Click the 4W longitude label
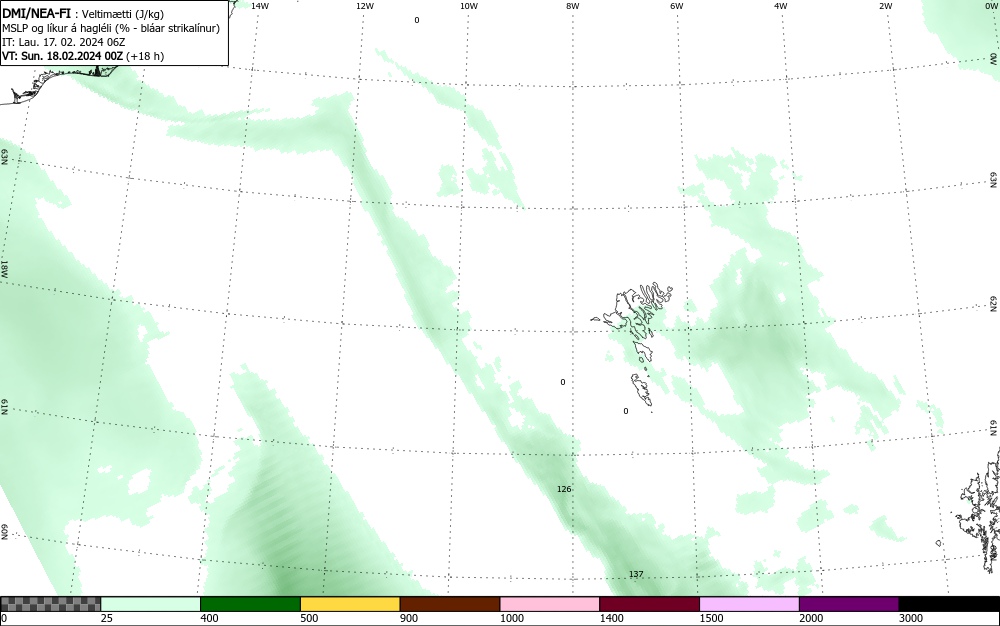The height and width of the screenshot is (626, 1000). click(781, 6)
